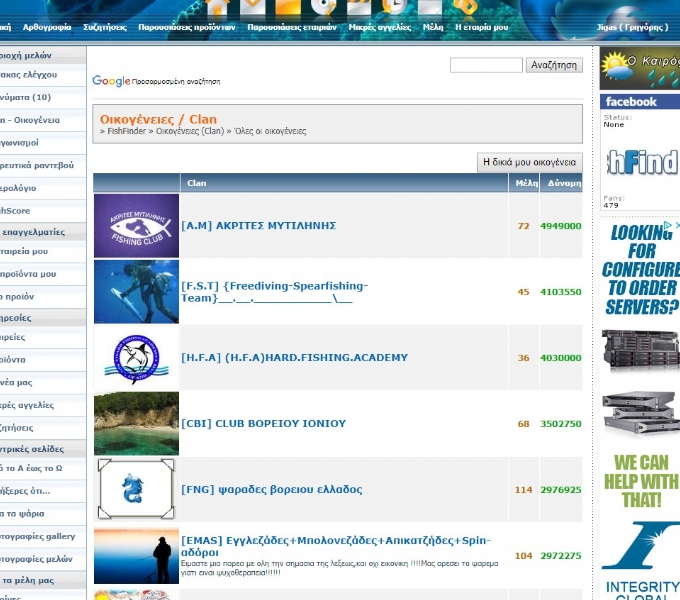The width and height of the screenshot is (680, 600).
Task: Click into the Google custom search field
Action: click(486, 65)
